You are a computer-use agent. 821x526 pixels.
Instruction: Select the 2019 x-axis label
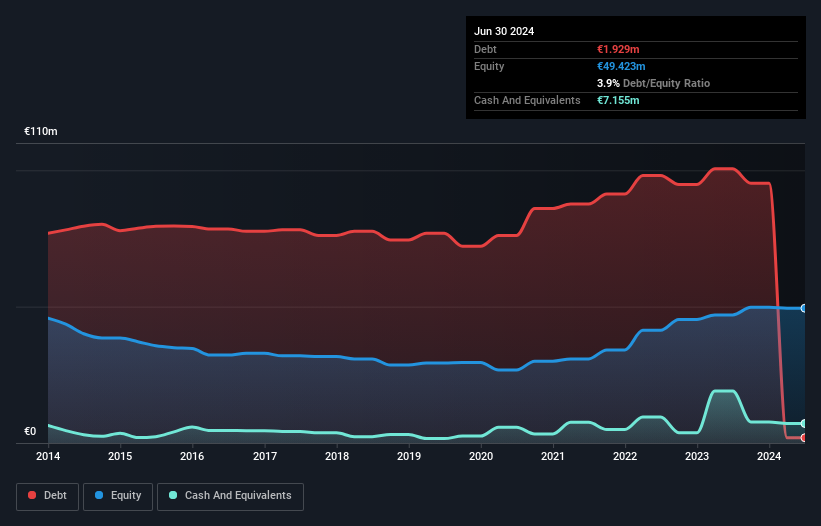(x=409, y=456)
